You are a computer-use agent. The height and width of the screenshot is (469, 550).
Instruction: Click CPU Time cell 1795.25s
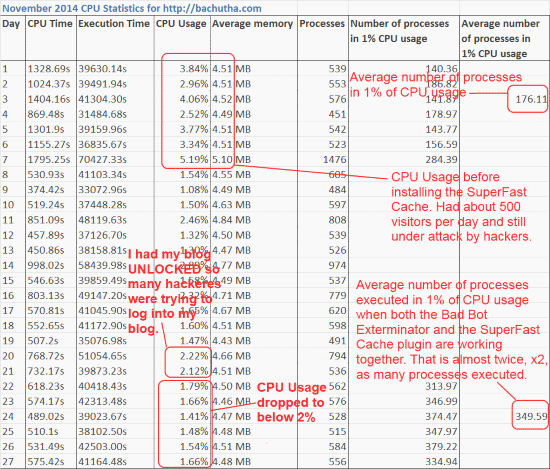pos(49,160)
